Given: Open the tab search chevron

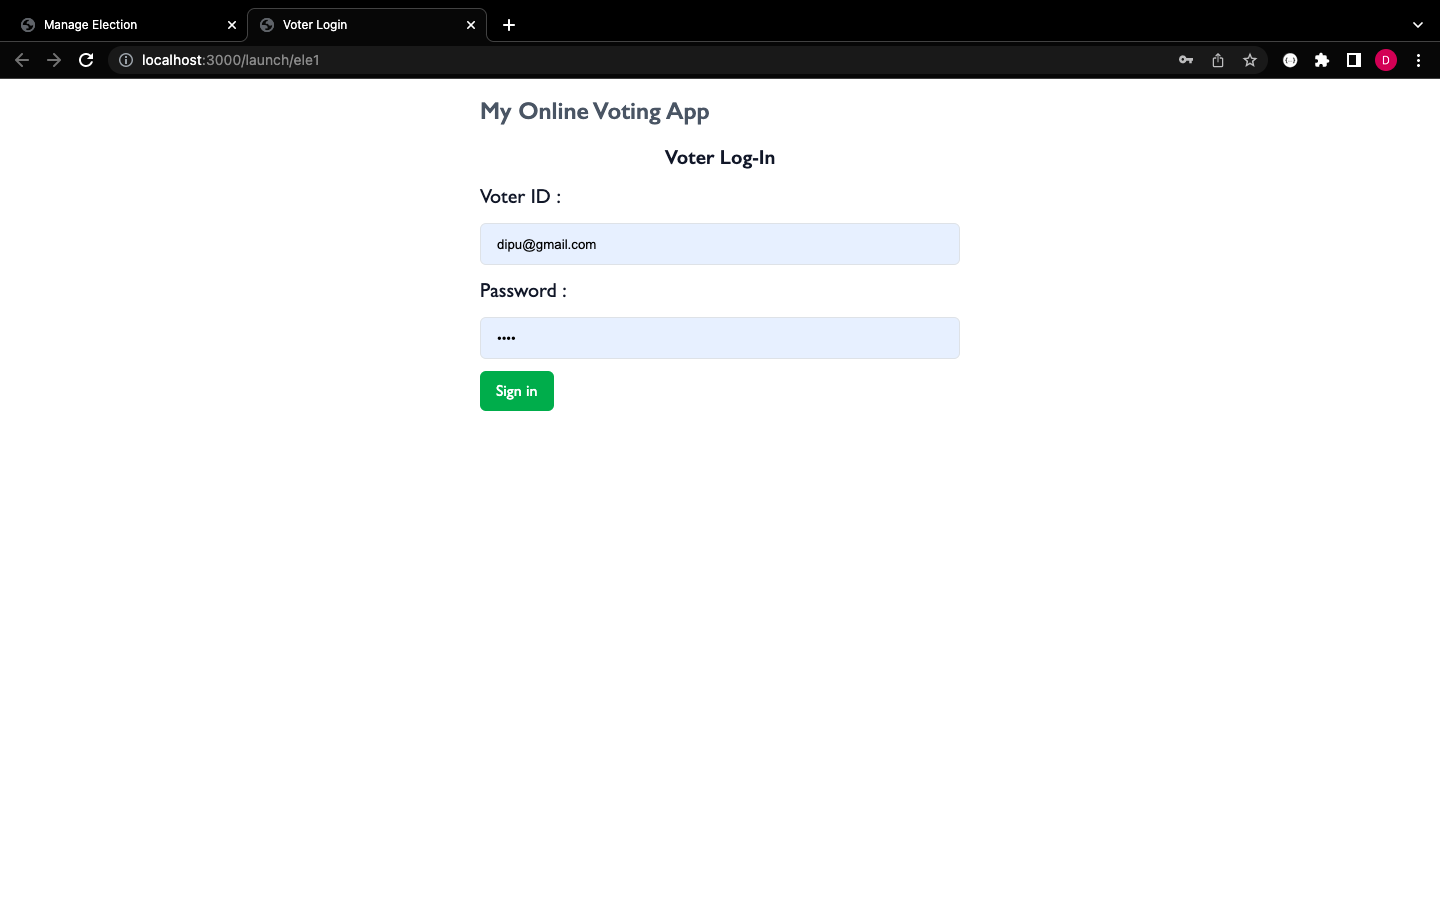Looking at the screenshot, I should pos(1417,24).
